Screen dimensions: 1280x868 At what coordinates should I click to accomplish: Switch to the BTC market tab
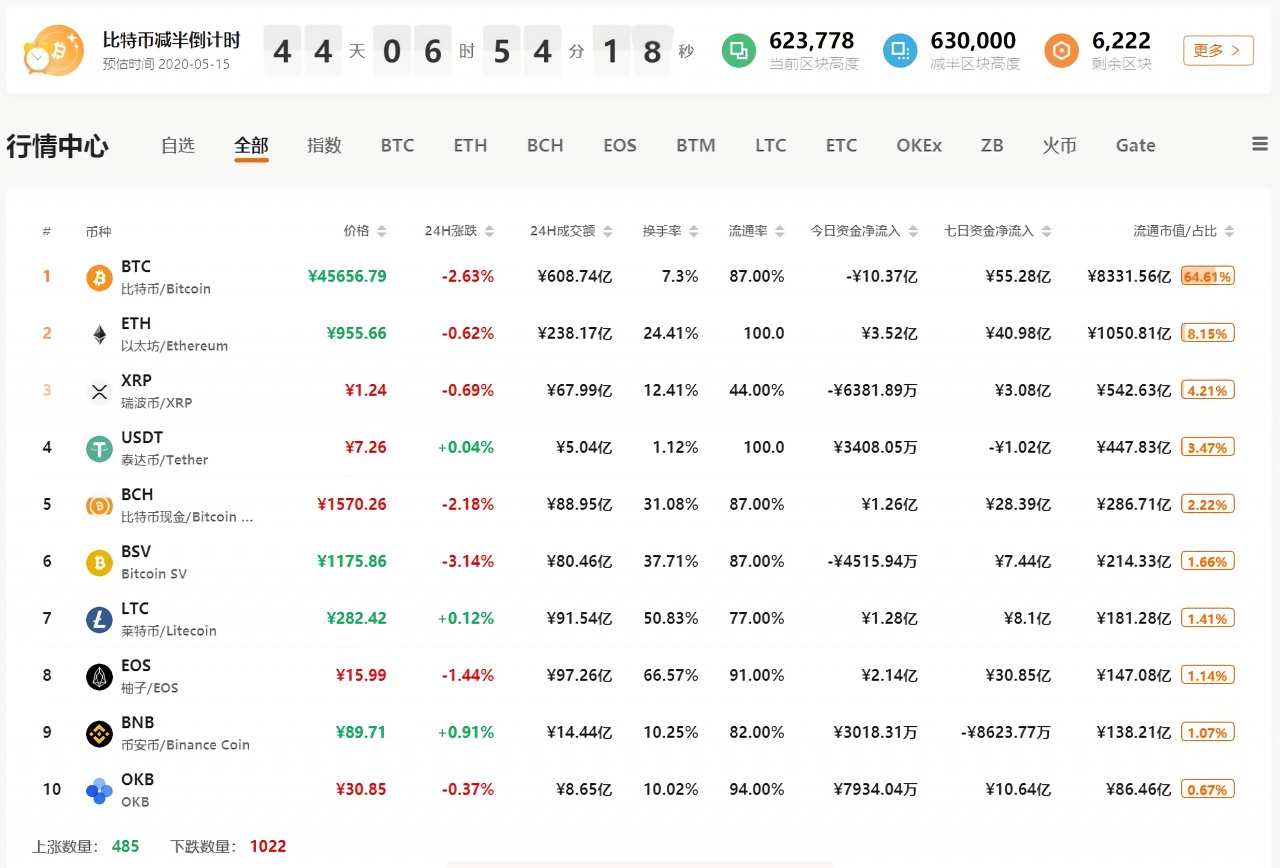click(397, 145)
